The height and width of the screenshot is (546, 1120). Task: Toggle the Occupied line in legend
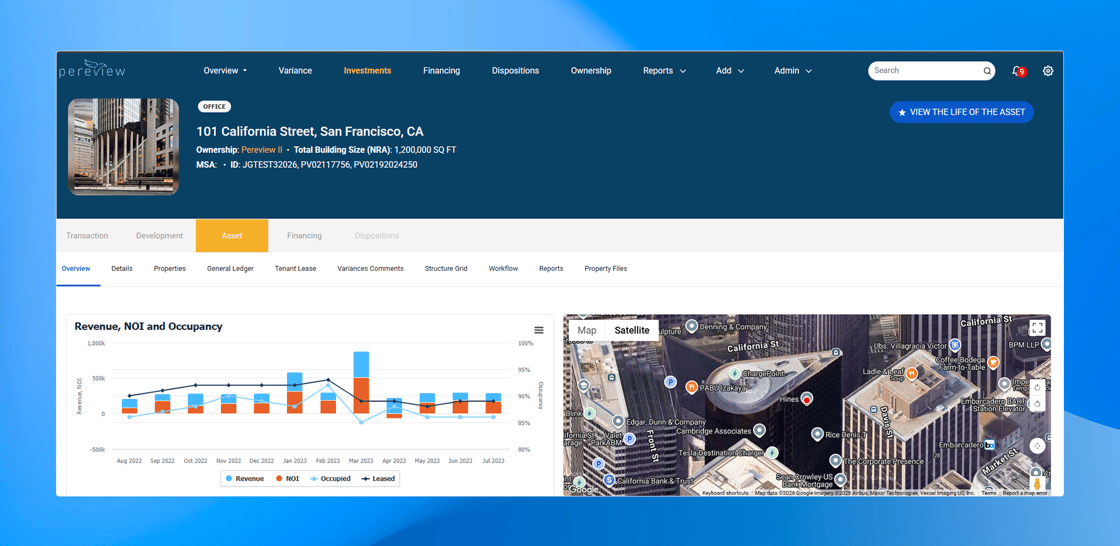(329, 479)
